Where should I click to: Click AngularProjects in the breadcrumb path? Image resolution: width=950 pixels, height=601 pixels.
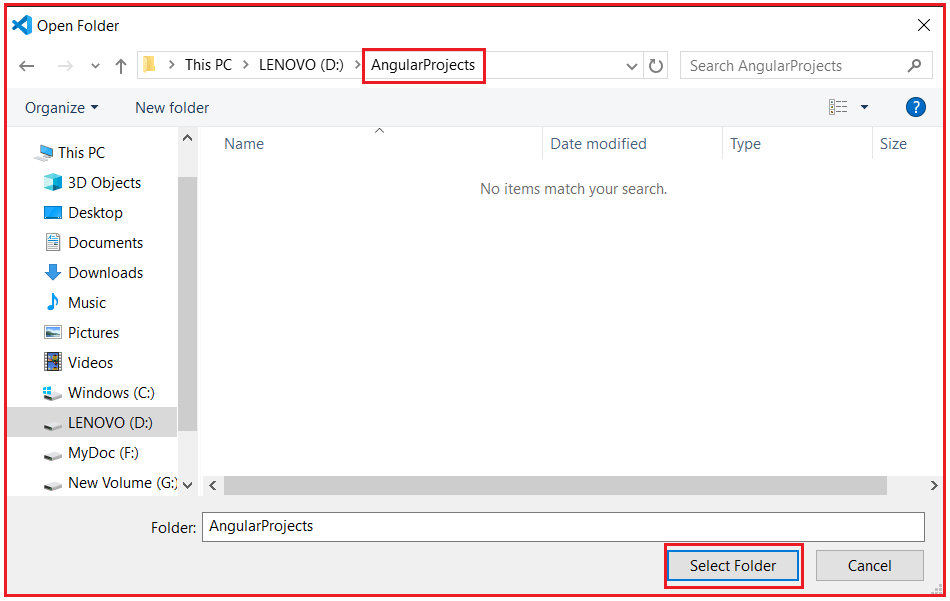pos(423,64)
